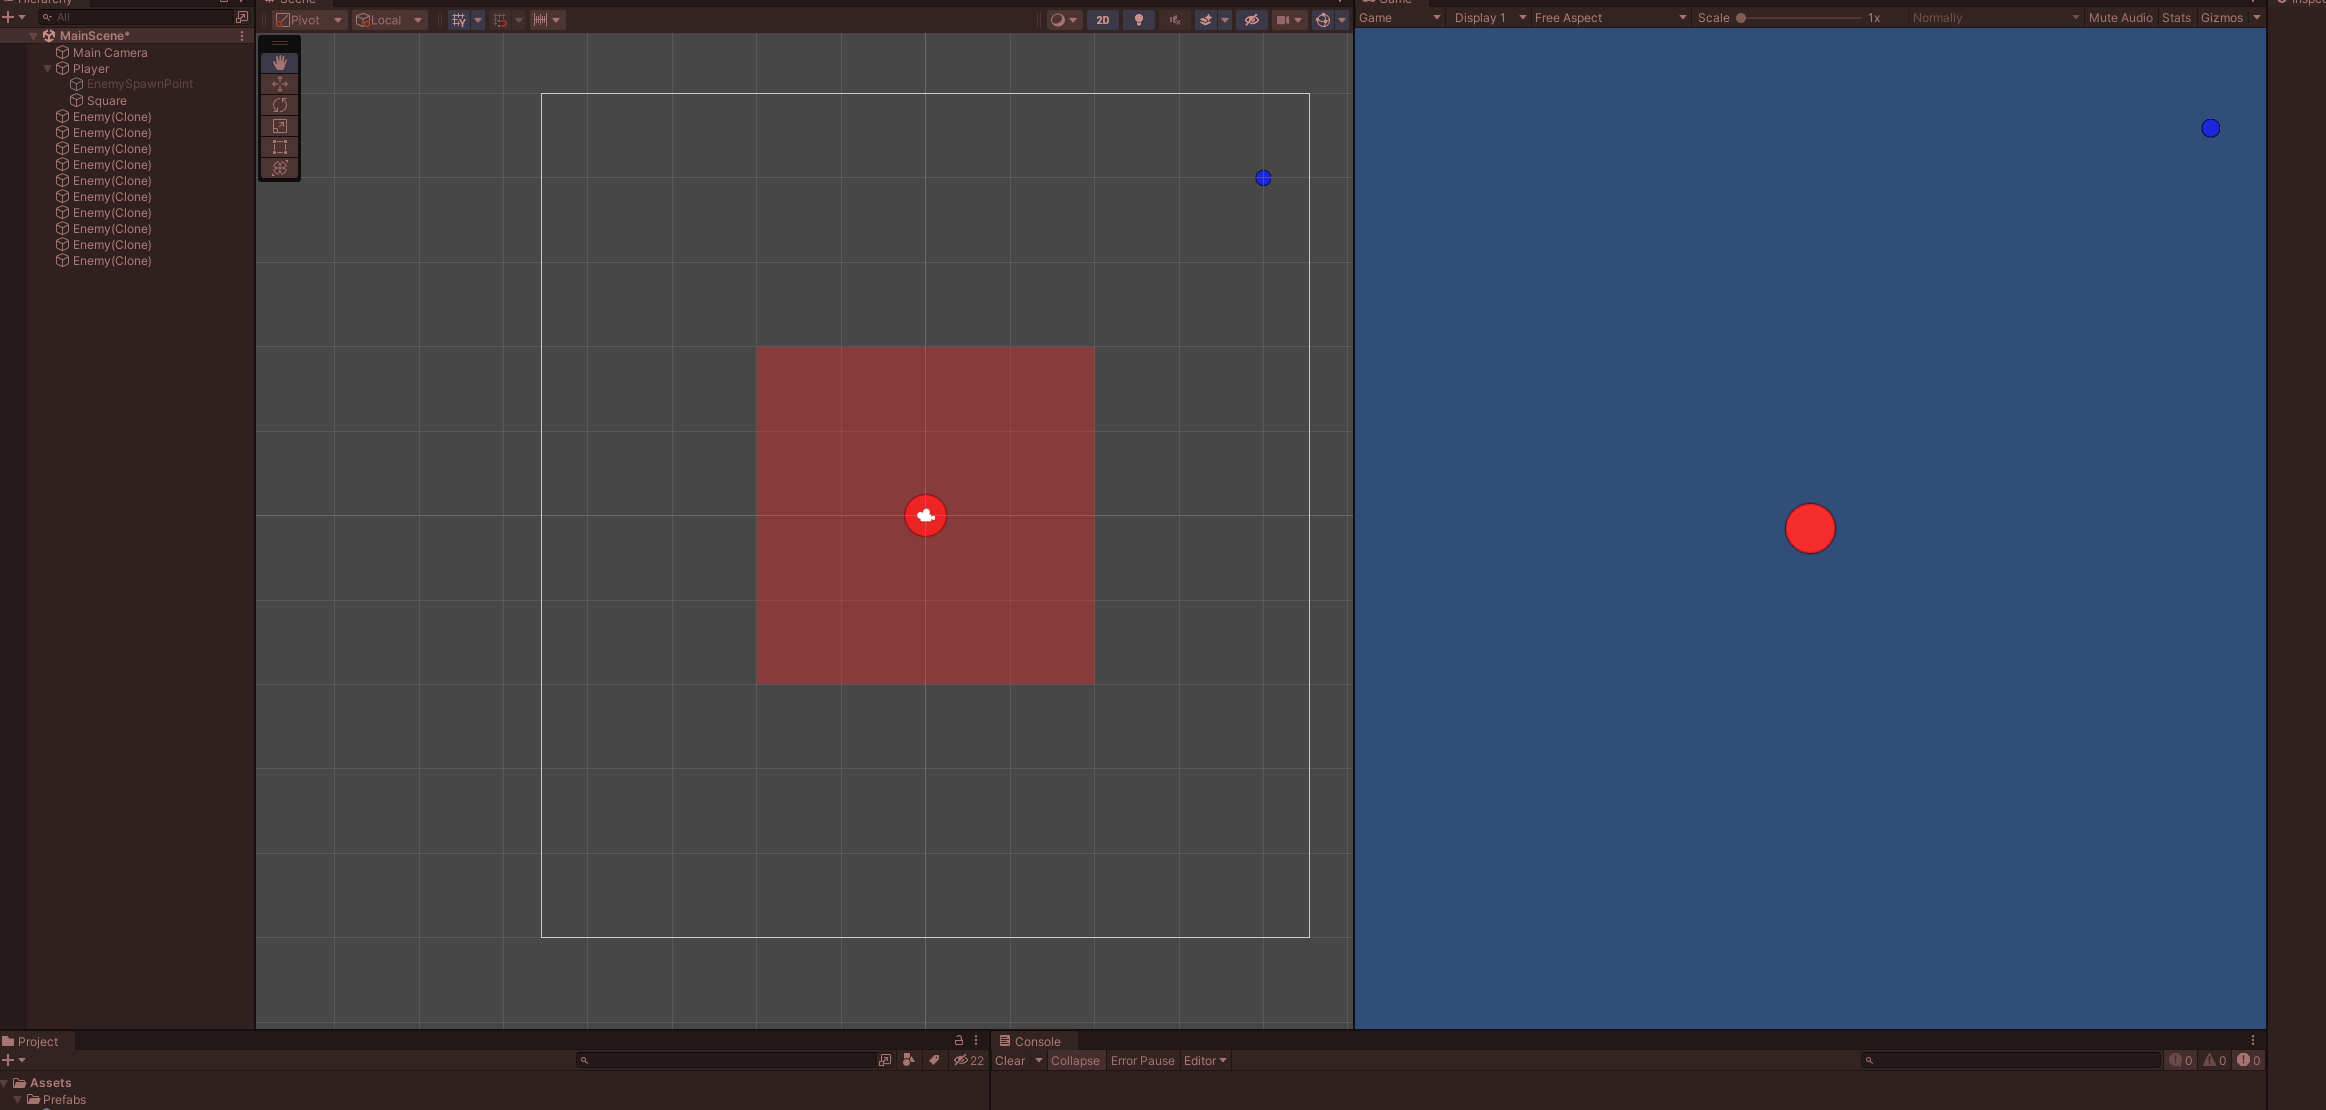Toggle scene audio mute icon
Screen dimensions: 2326x1110
1175,20
